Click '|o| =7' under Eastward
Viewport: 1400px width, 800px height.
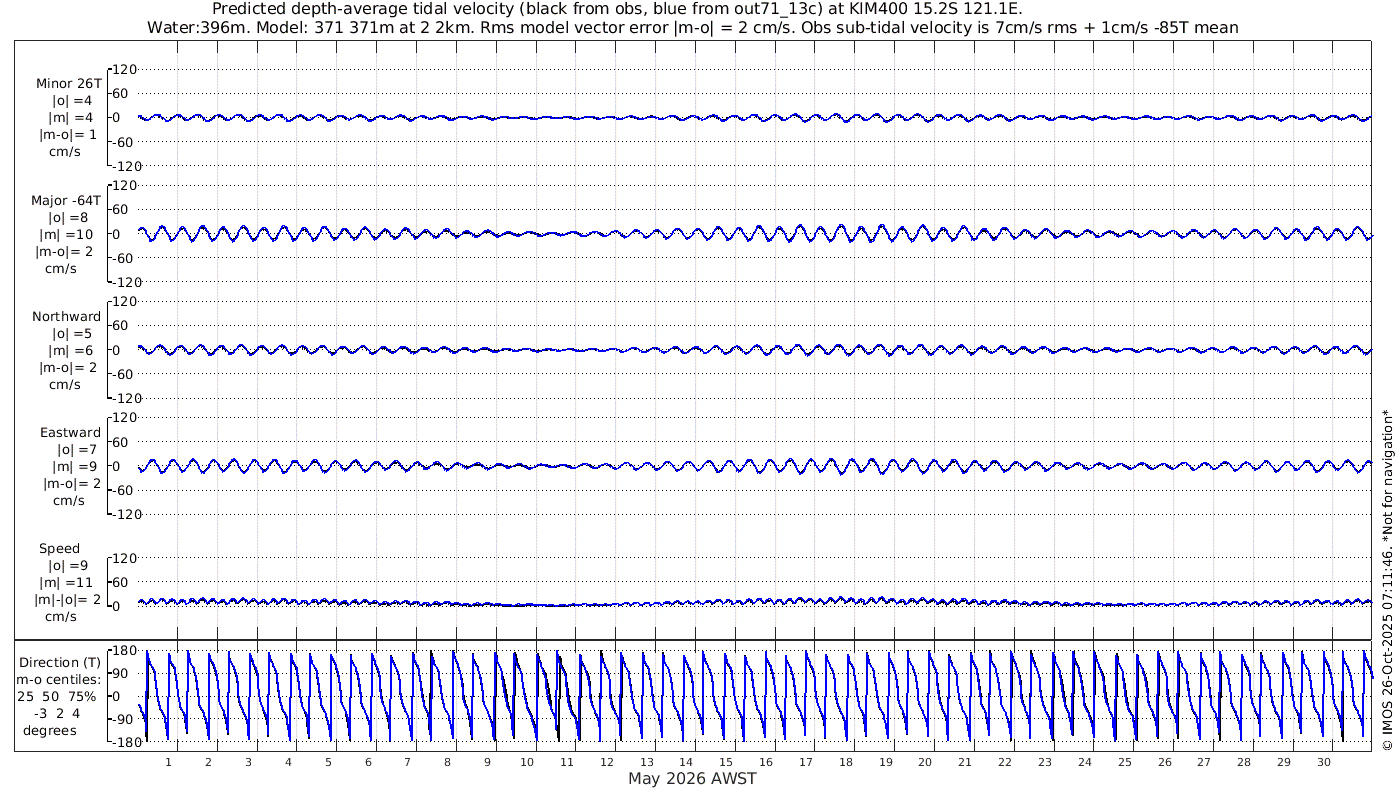[76, 450]
